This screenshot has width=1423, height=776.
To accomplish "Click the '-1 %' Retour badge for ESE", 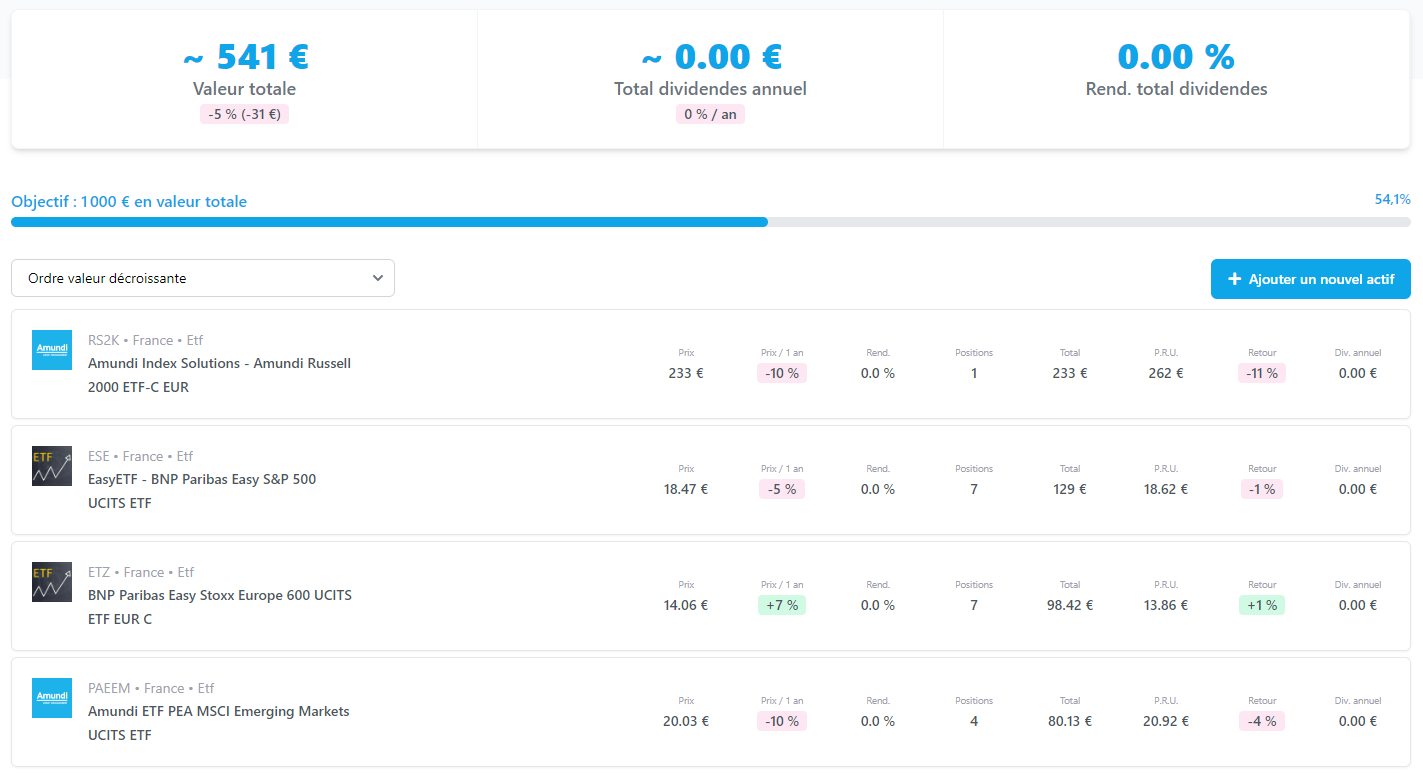I will [1262, 489].
